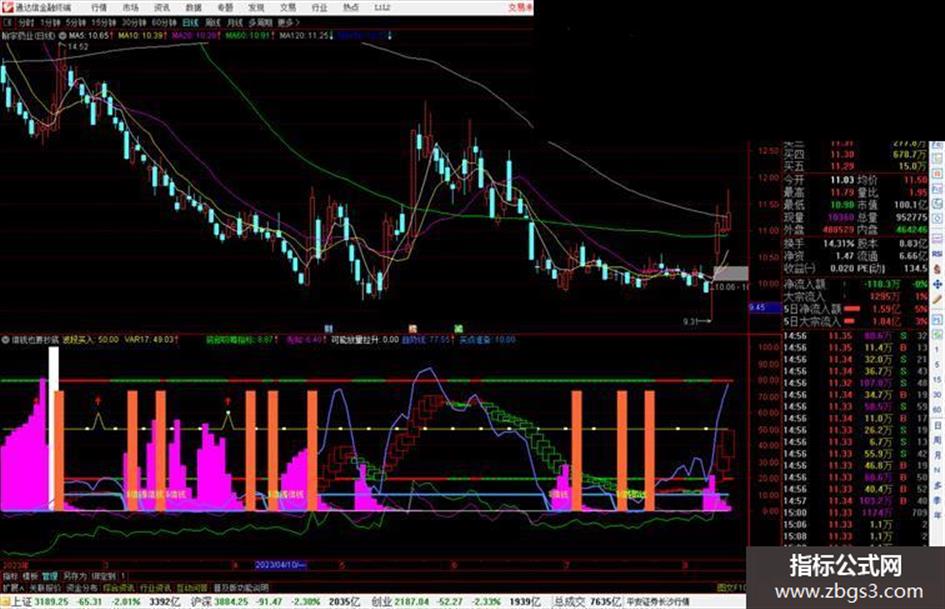
Task: Select the 月线 monthly chart tab
Action: (x=234, y=22)
